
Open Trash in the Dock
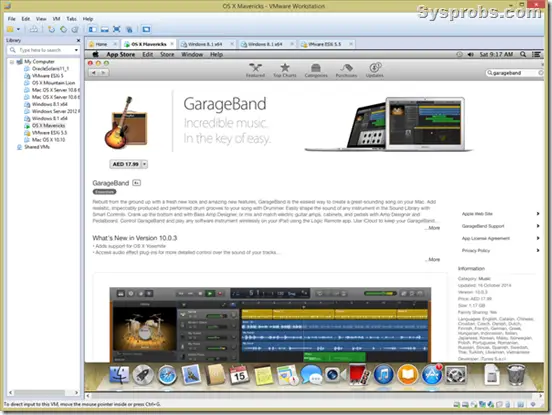point(516,375)
